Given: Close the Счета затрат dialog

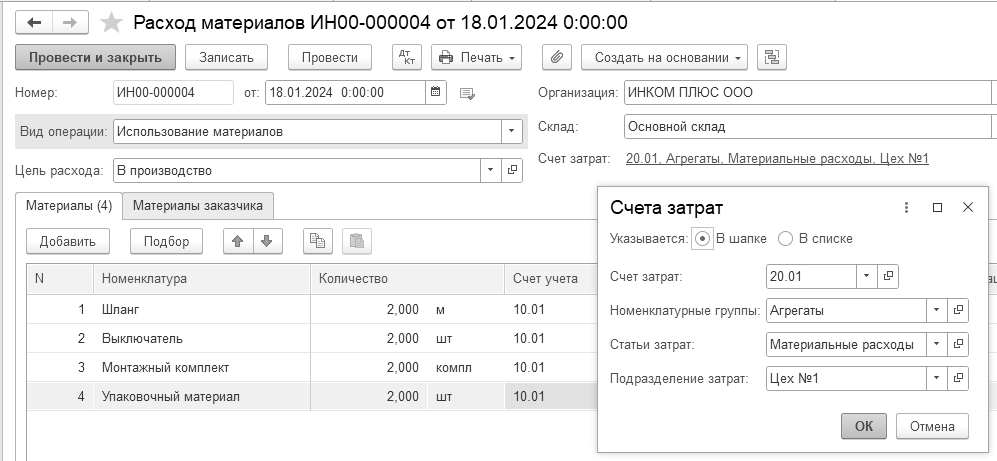Looking at the screenshot, I should (x=968, y=207).
